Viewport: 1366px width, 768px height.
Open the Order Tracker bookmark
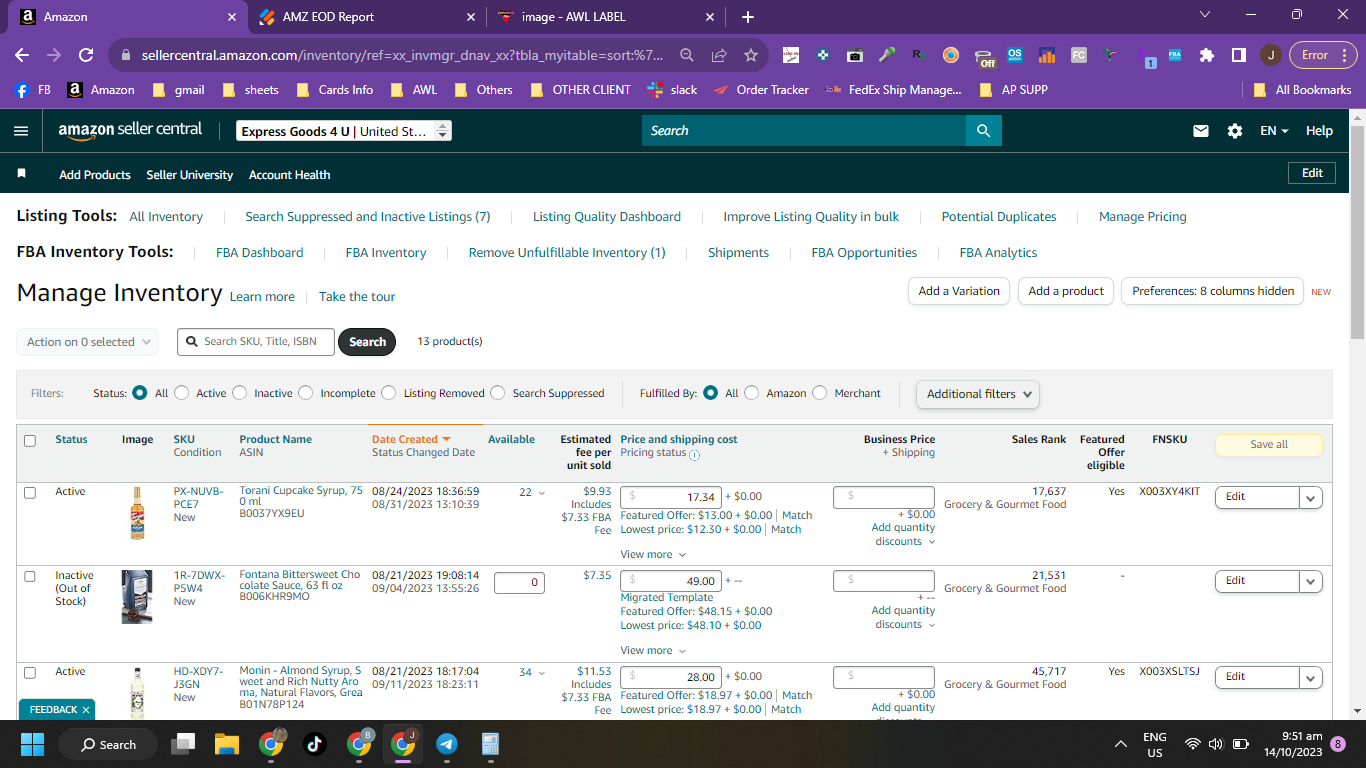(761, 90)
